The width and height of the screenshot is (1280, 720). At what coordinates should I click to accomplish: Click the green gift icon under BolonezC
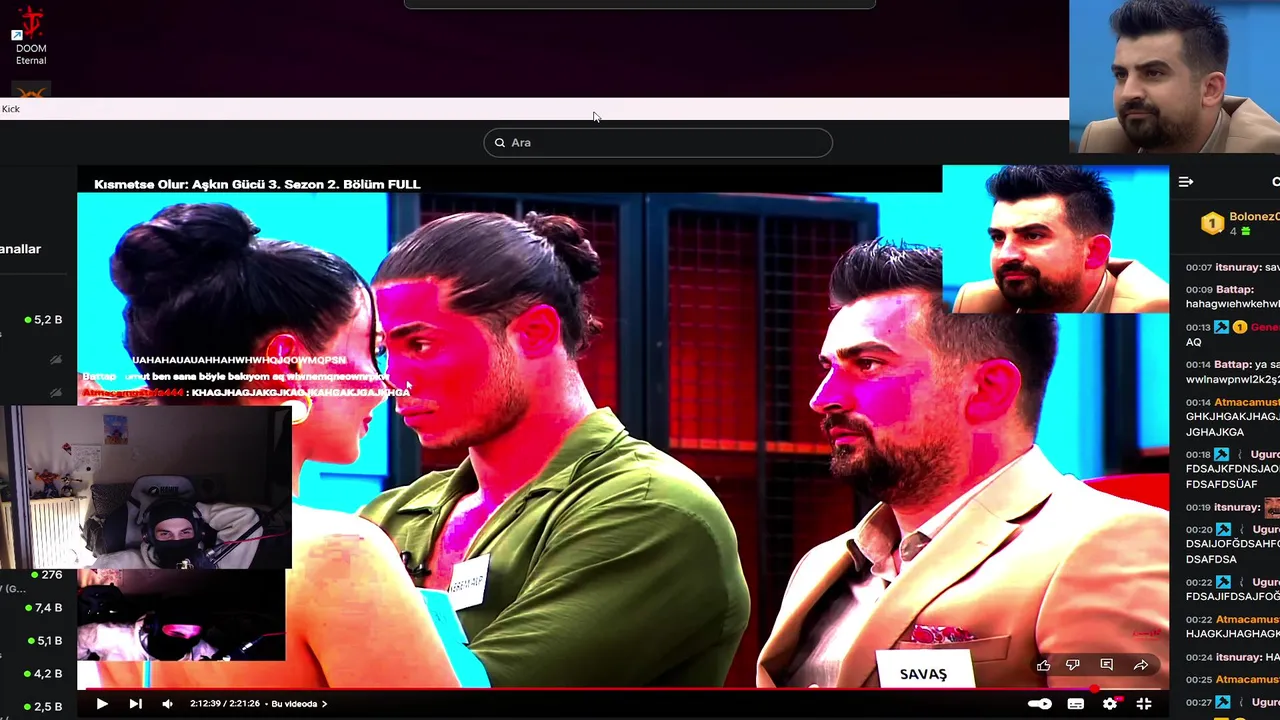1246,232
